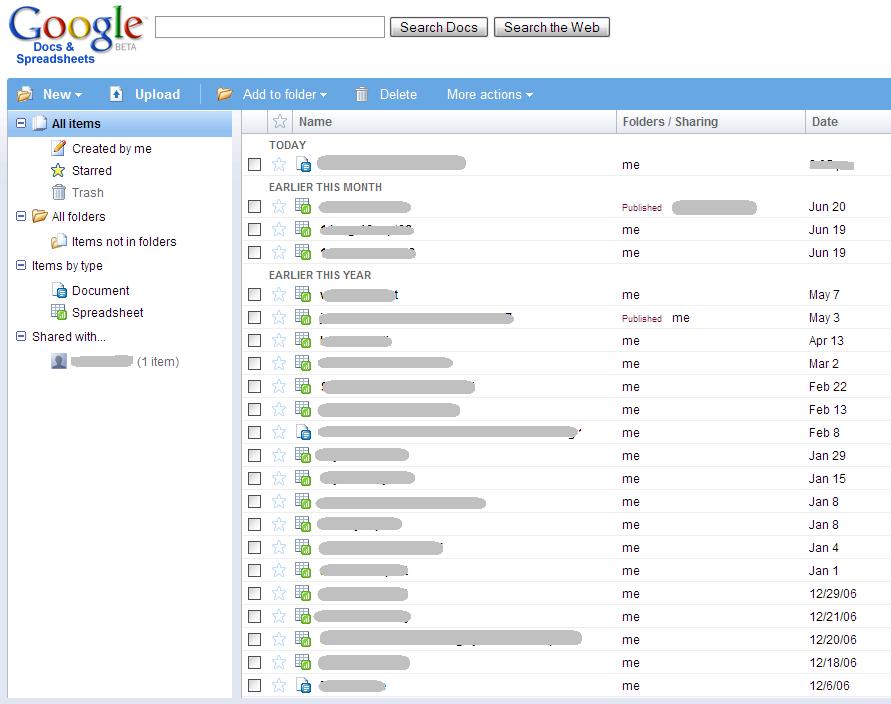Open the Add to folder dropdown

285,94
